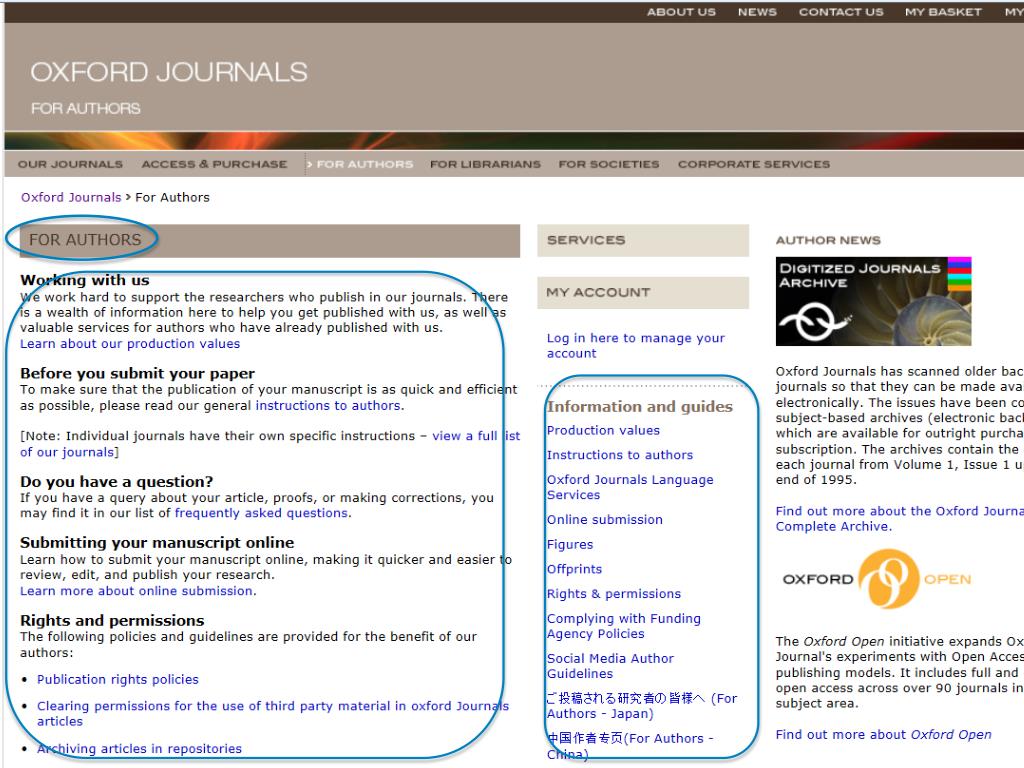Image resolution: width=1024 pixels, height=768 pixels.
Task: Click the Author News heading
Action: (x=828, y=240)
